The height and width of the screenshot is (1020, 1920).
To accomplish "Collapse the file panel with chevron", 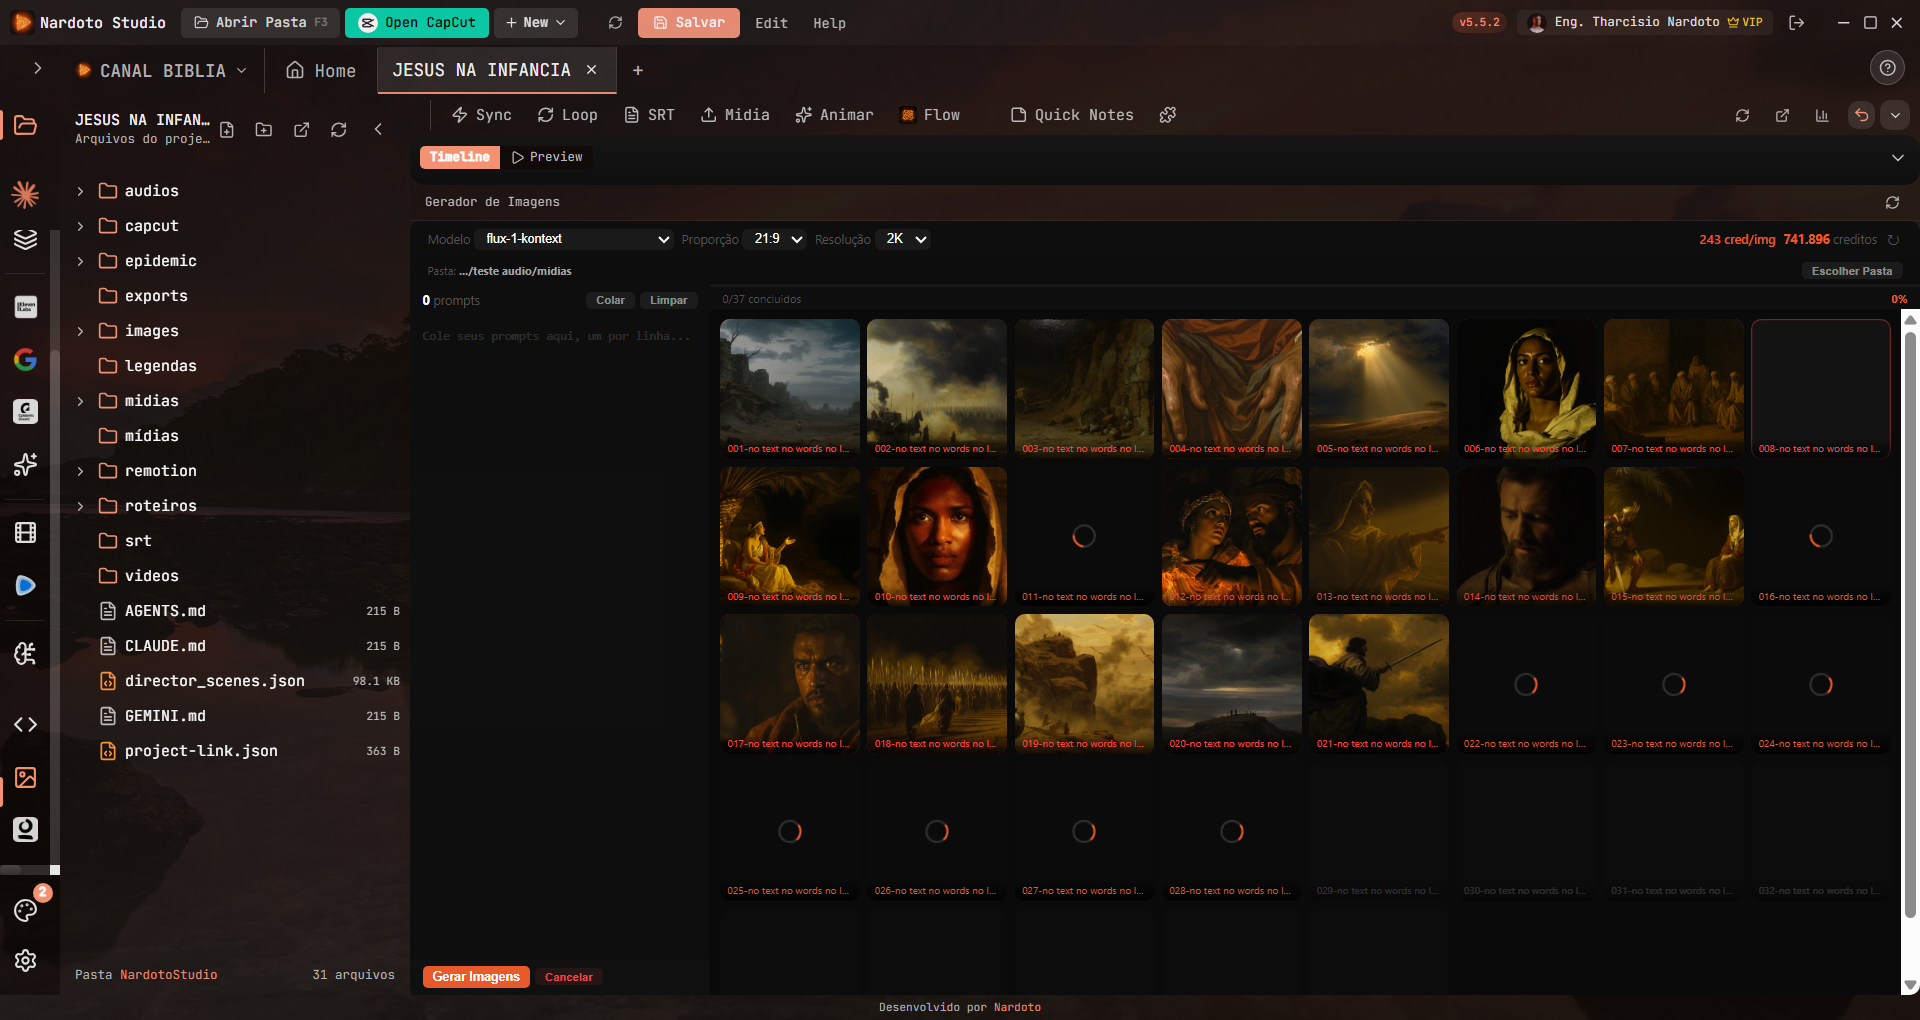I will click(x=378, y=129).
